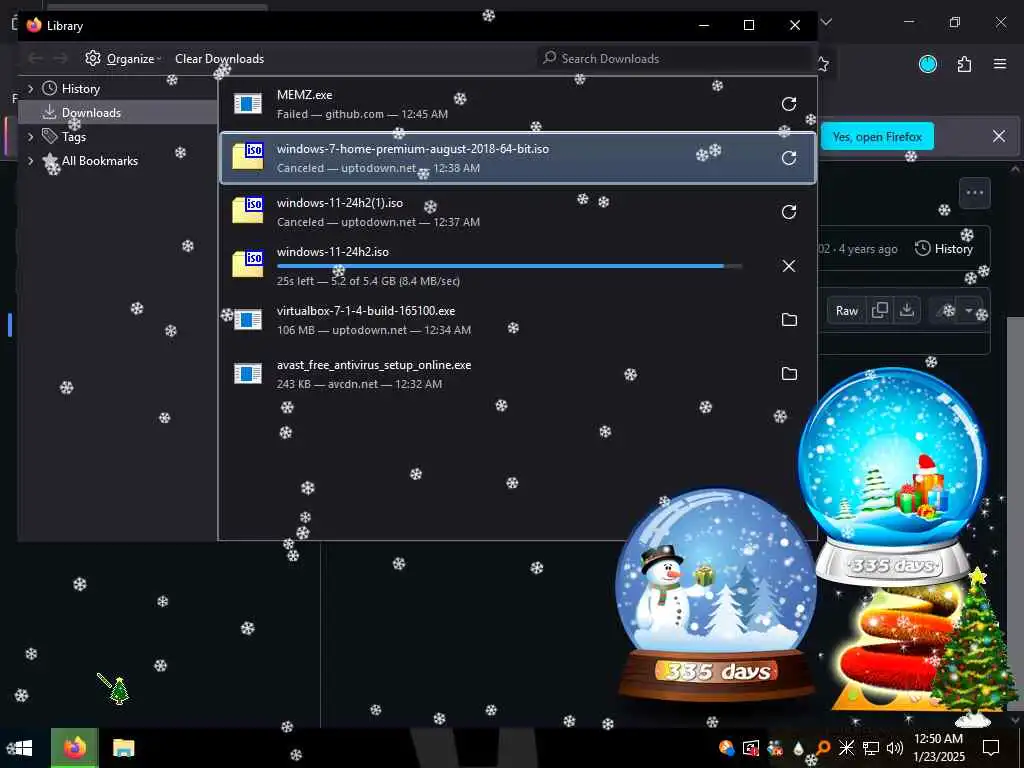Click '243 KB — avcdn.net — 12:32 AM' status

[x=359, y=384]
